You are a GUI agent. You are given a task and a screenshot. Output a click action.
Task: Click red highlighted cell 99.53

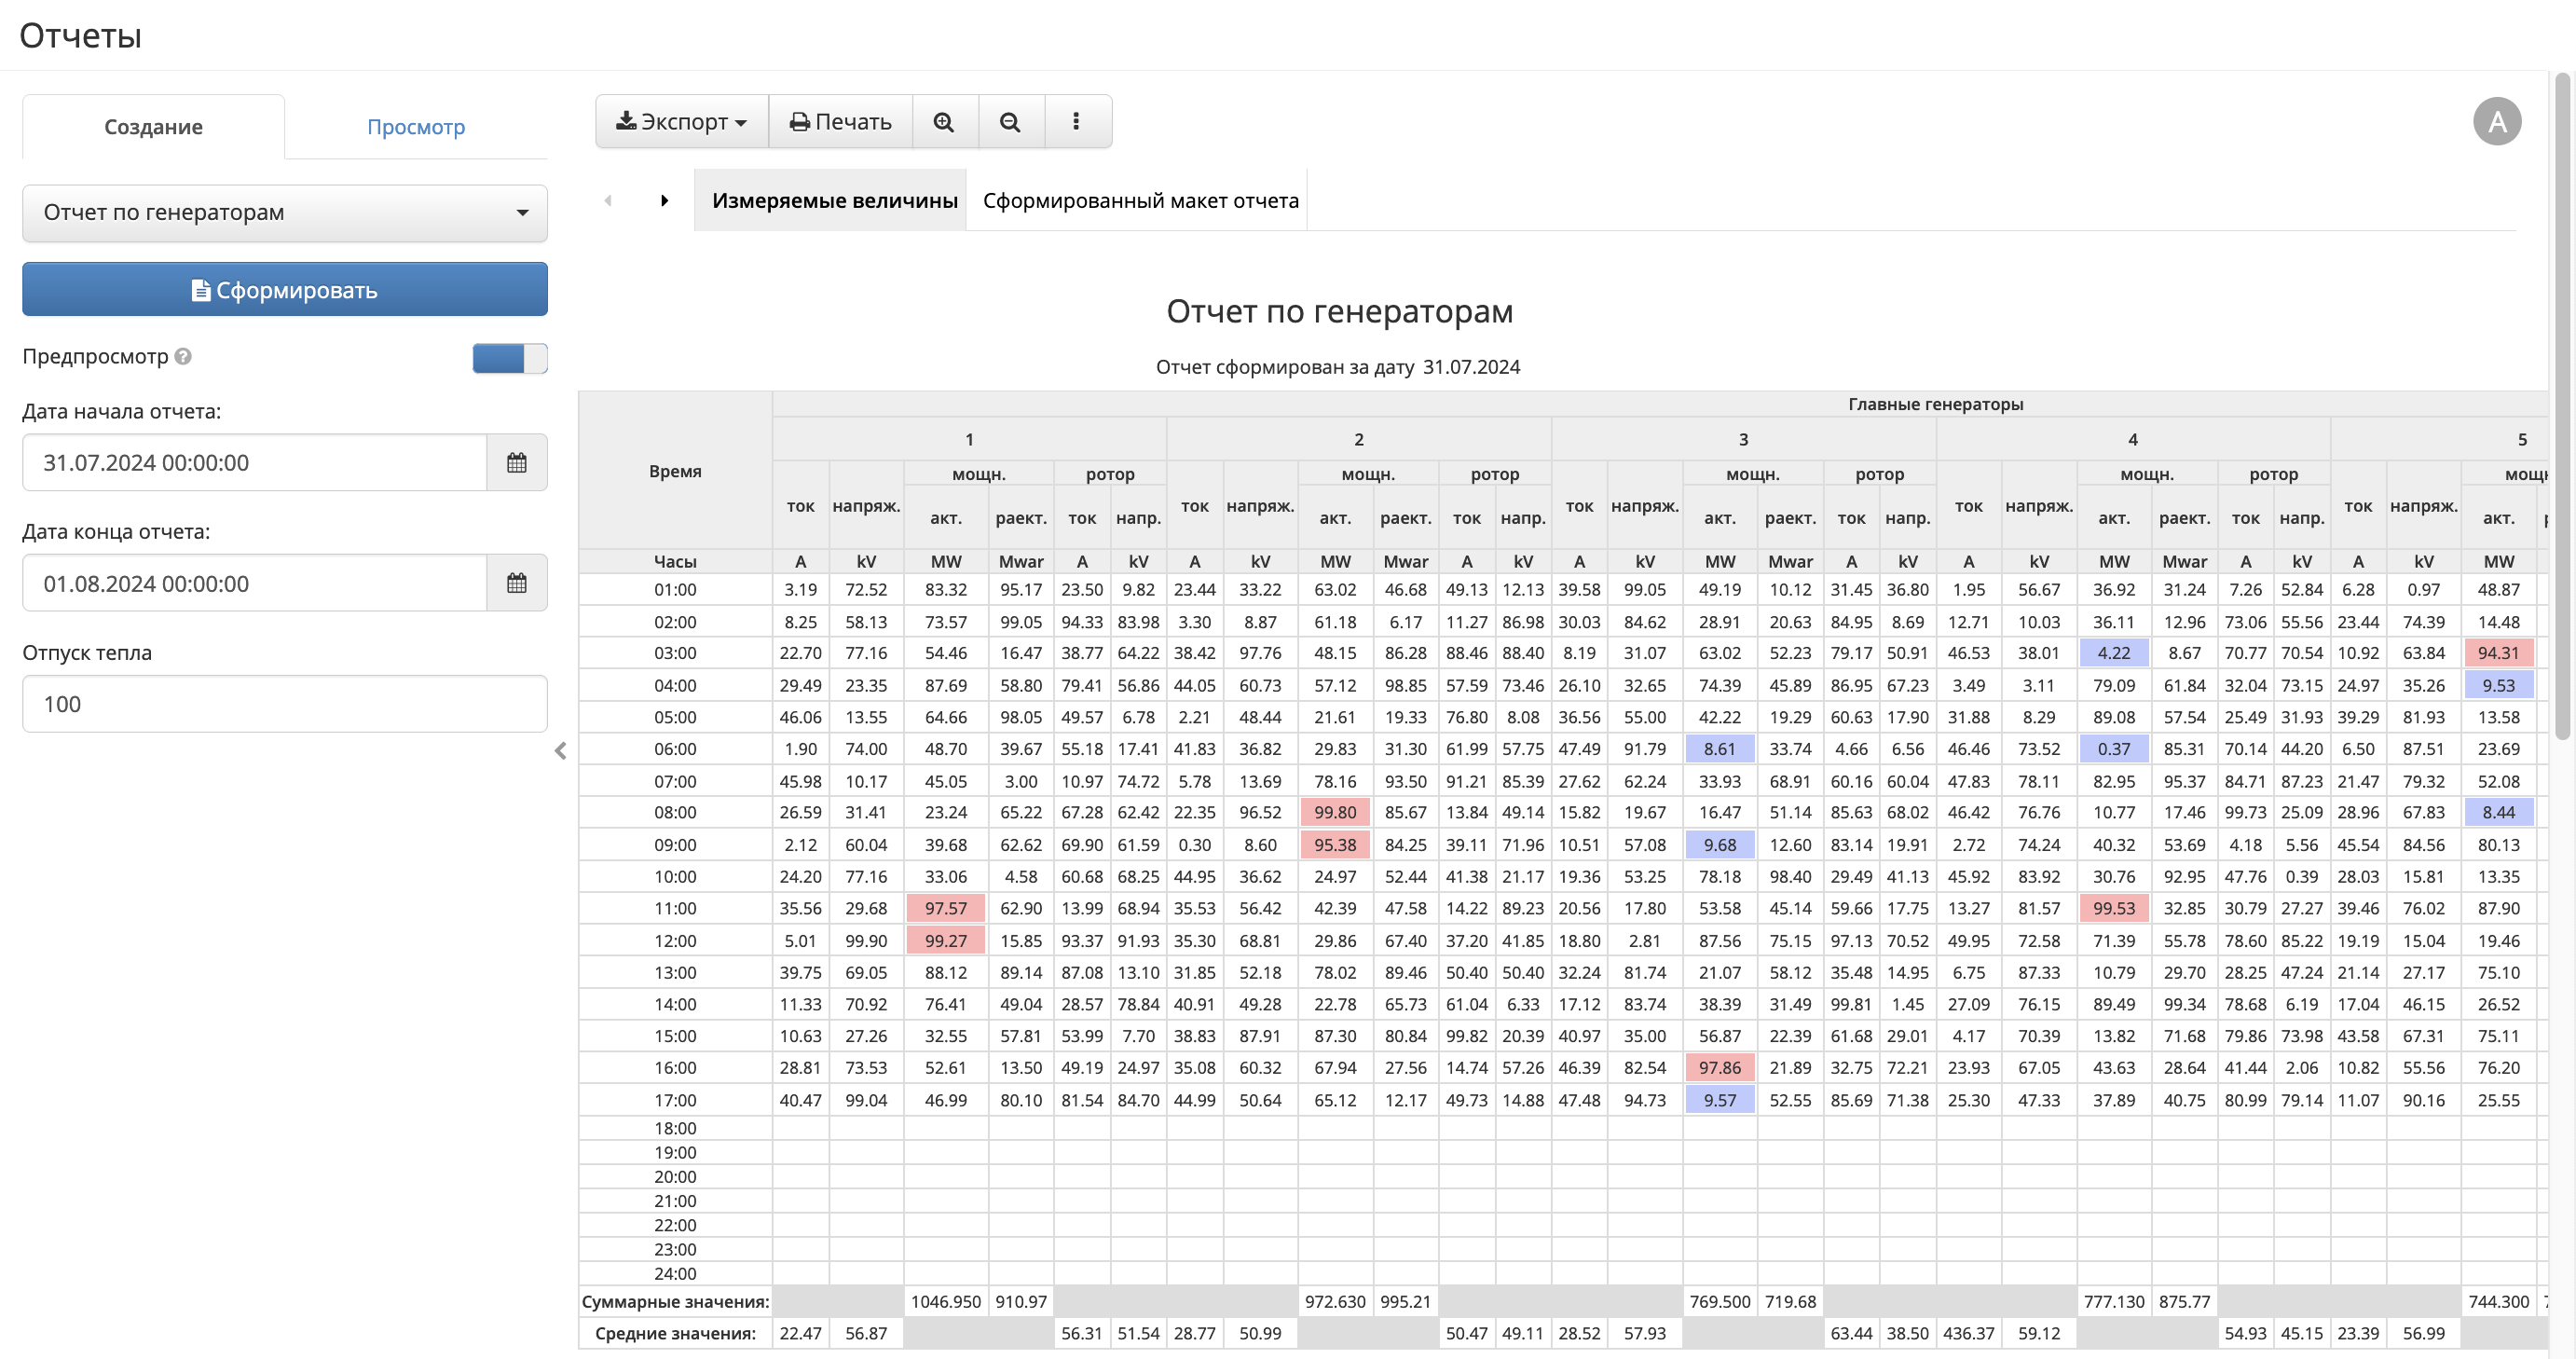tap(2114, 909)
